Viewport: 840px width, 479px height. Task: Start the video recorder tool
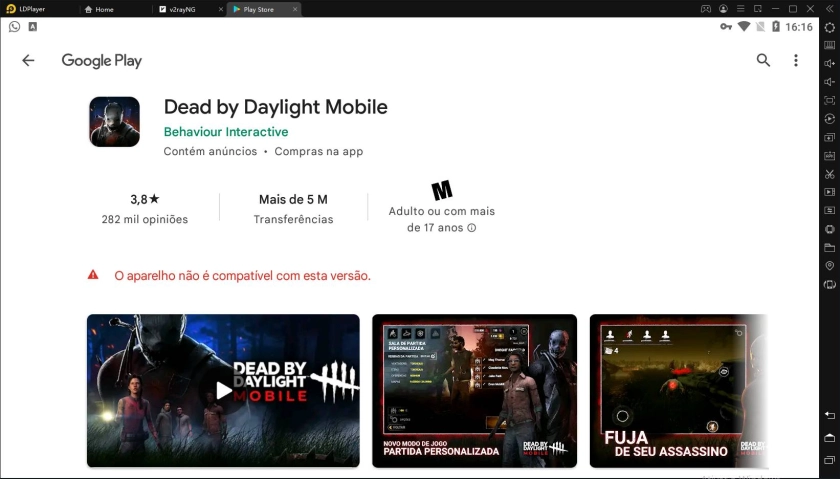[x=829, y=192]
